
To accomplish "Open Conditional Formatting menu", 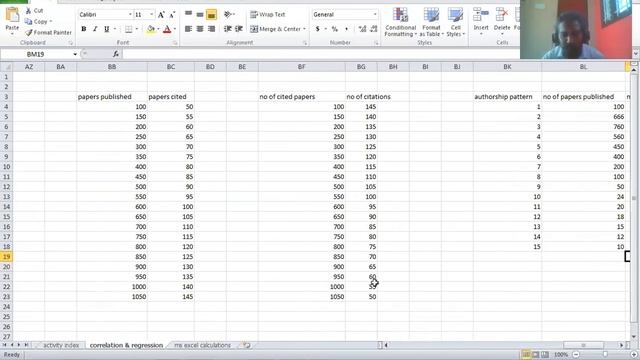I will [400, 22].
